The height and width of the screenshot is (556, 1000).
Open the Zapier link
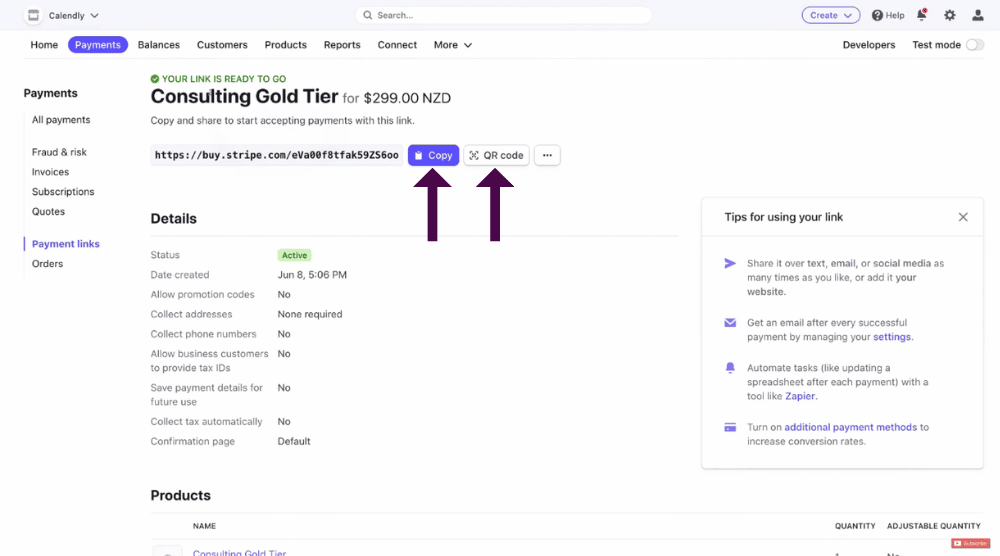point(800,396)
